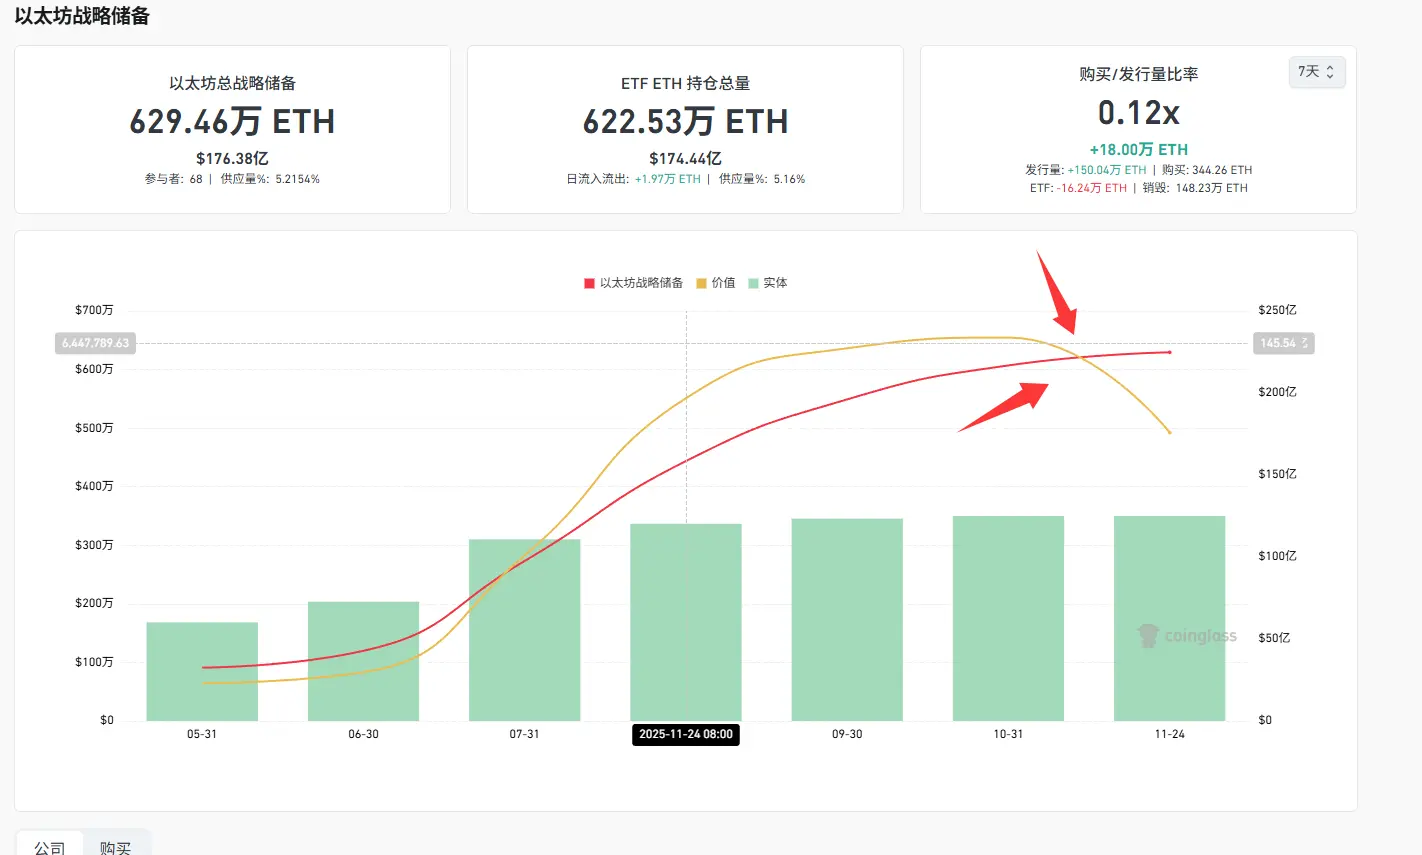This screenshot has width=1422, height=855.
Task: Click the 622.53万 ETH value
Action: (685, 122)
